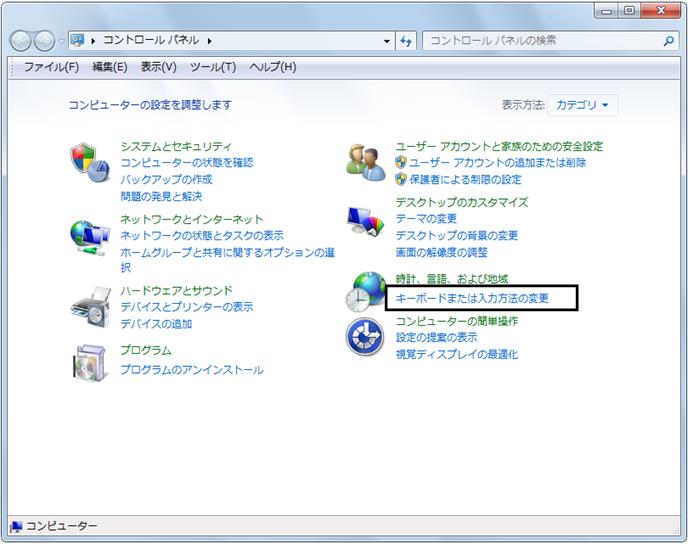Click バックアップの作成 link
688x544 pixels.
[x=166, y=179]
